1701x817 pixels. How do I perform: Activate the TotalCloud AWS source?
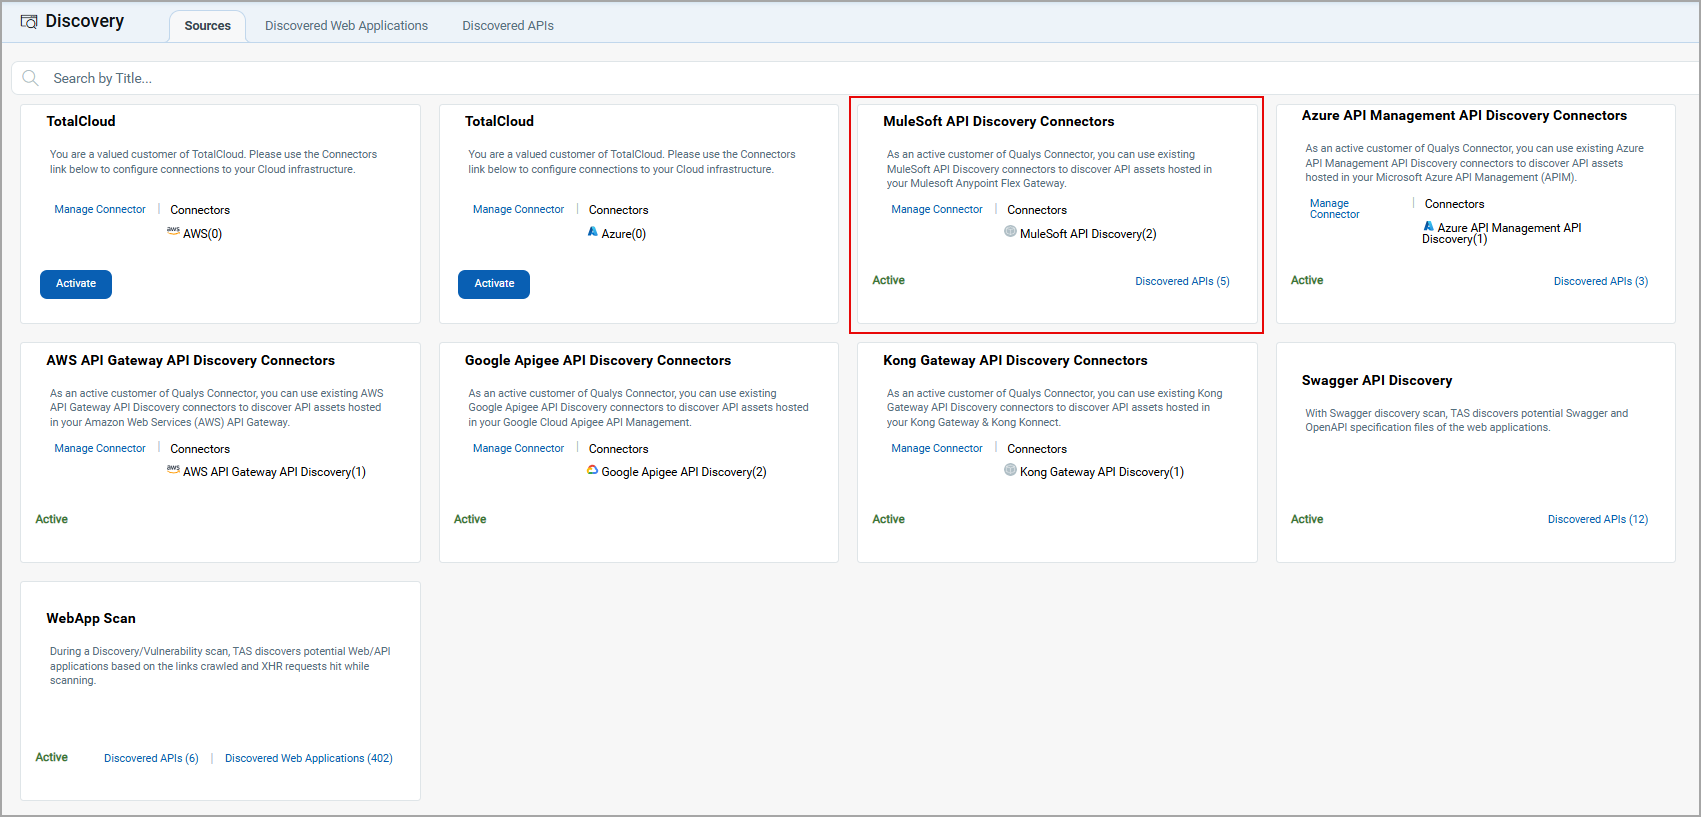pyautogui.click(x=76, y=284)
